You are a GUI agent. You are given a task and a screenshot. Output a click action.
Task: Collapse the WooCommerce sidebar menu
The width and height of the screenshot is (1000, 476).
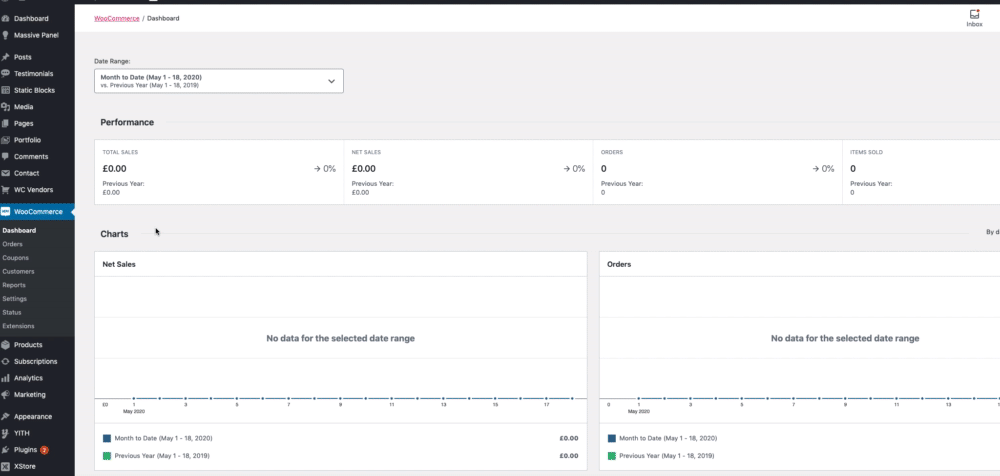click(x=37, y=211)
